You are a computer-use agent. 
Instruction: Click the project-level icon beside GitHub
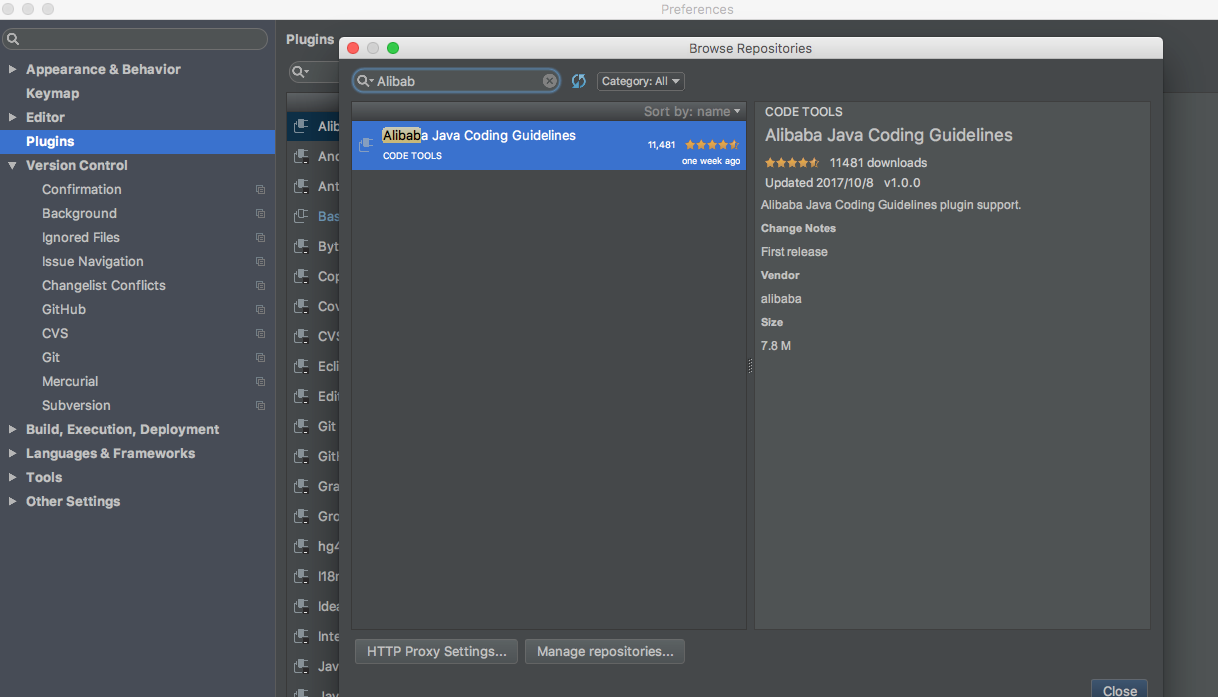260,309
